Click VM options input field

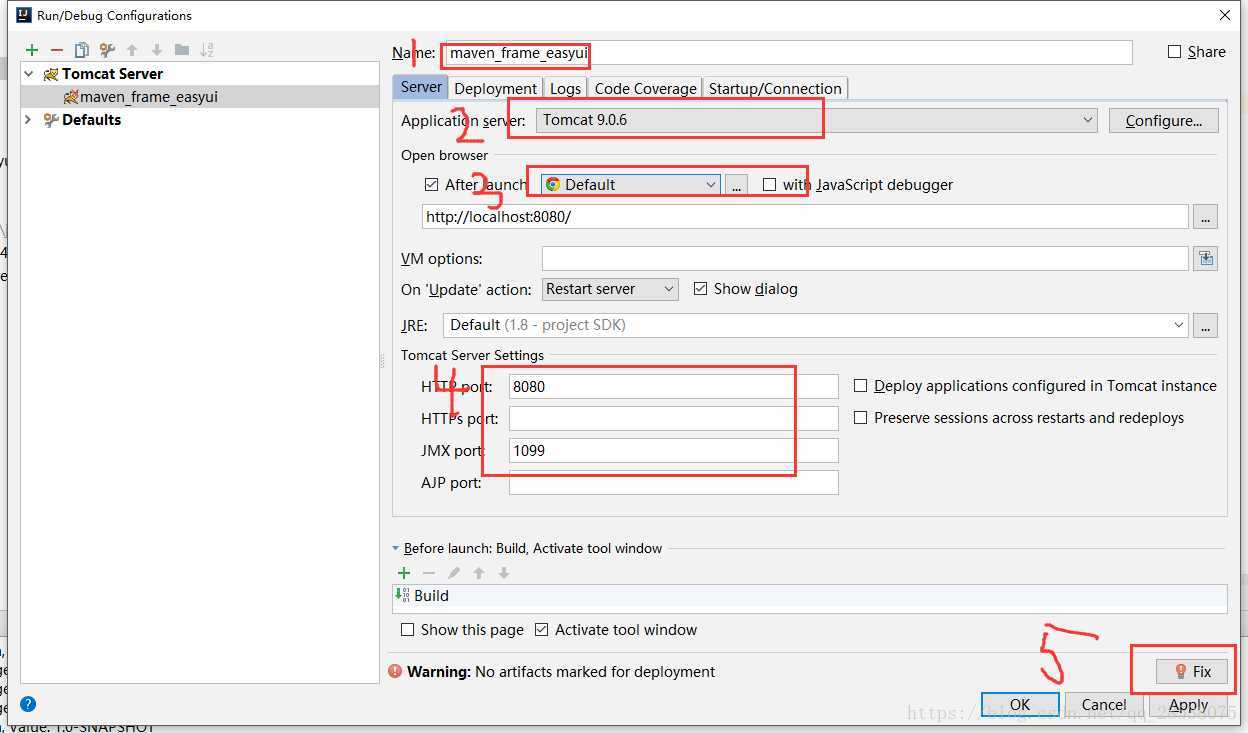click(865, 259)
